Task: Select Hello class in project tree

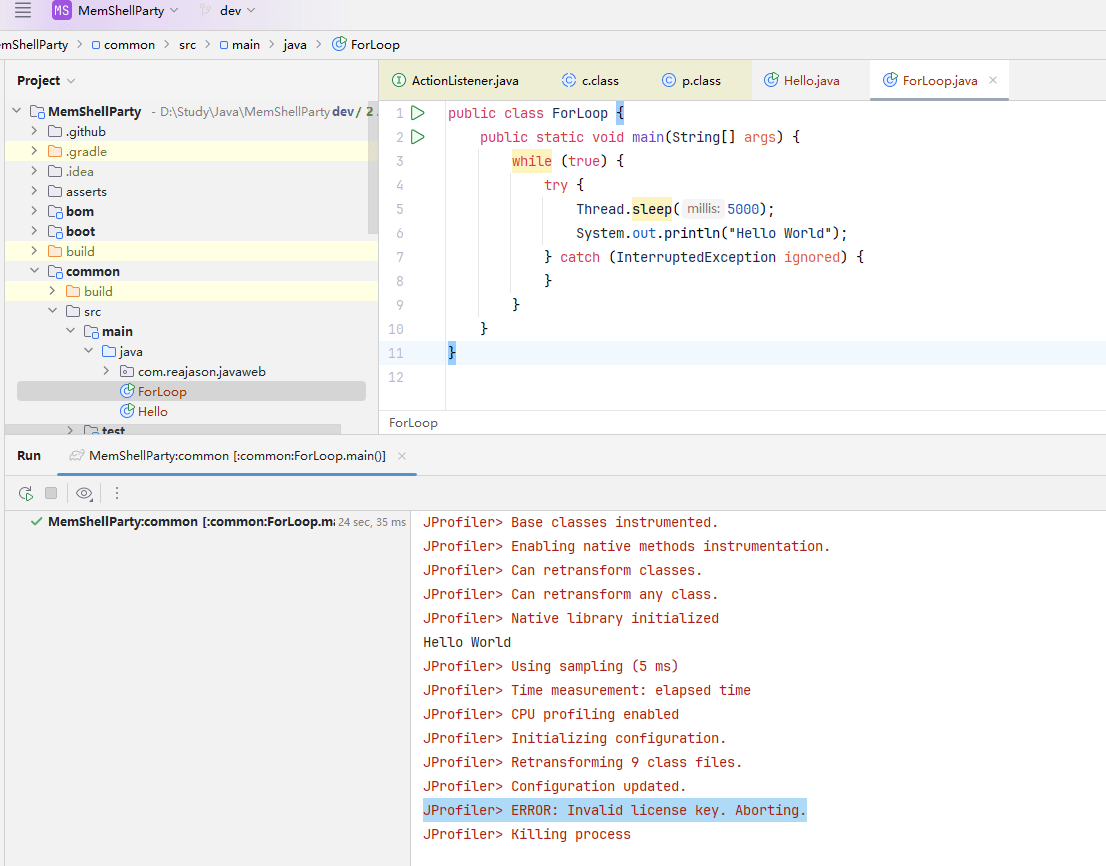Action: (152, 412)
